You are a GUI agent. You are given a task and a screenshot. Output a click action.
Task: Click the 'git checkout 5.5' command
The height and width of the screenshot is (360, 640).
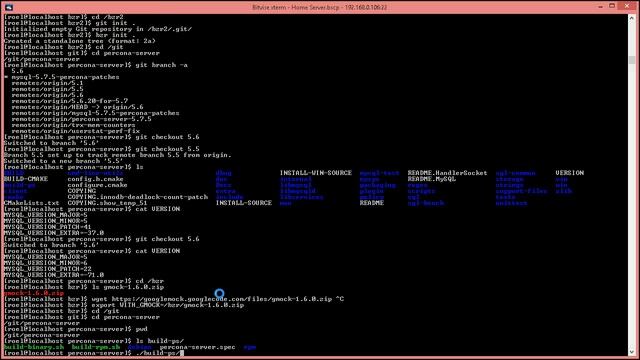167,149
